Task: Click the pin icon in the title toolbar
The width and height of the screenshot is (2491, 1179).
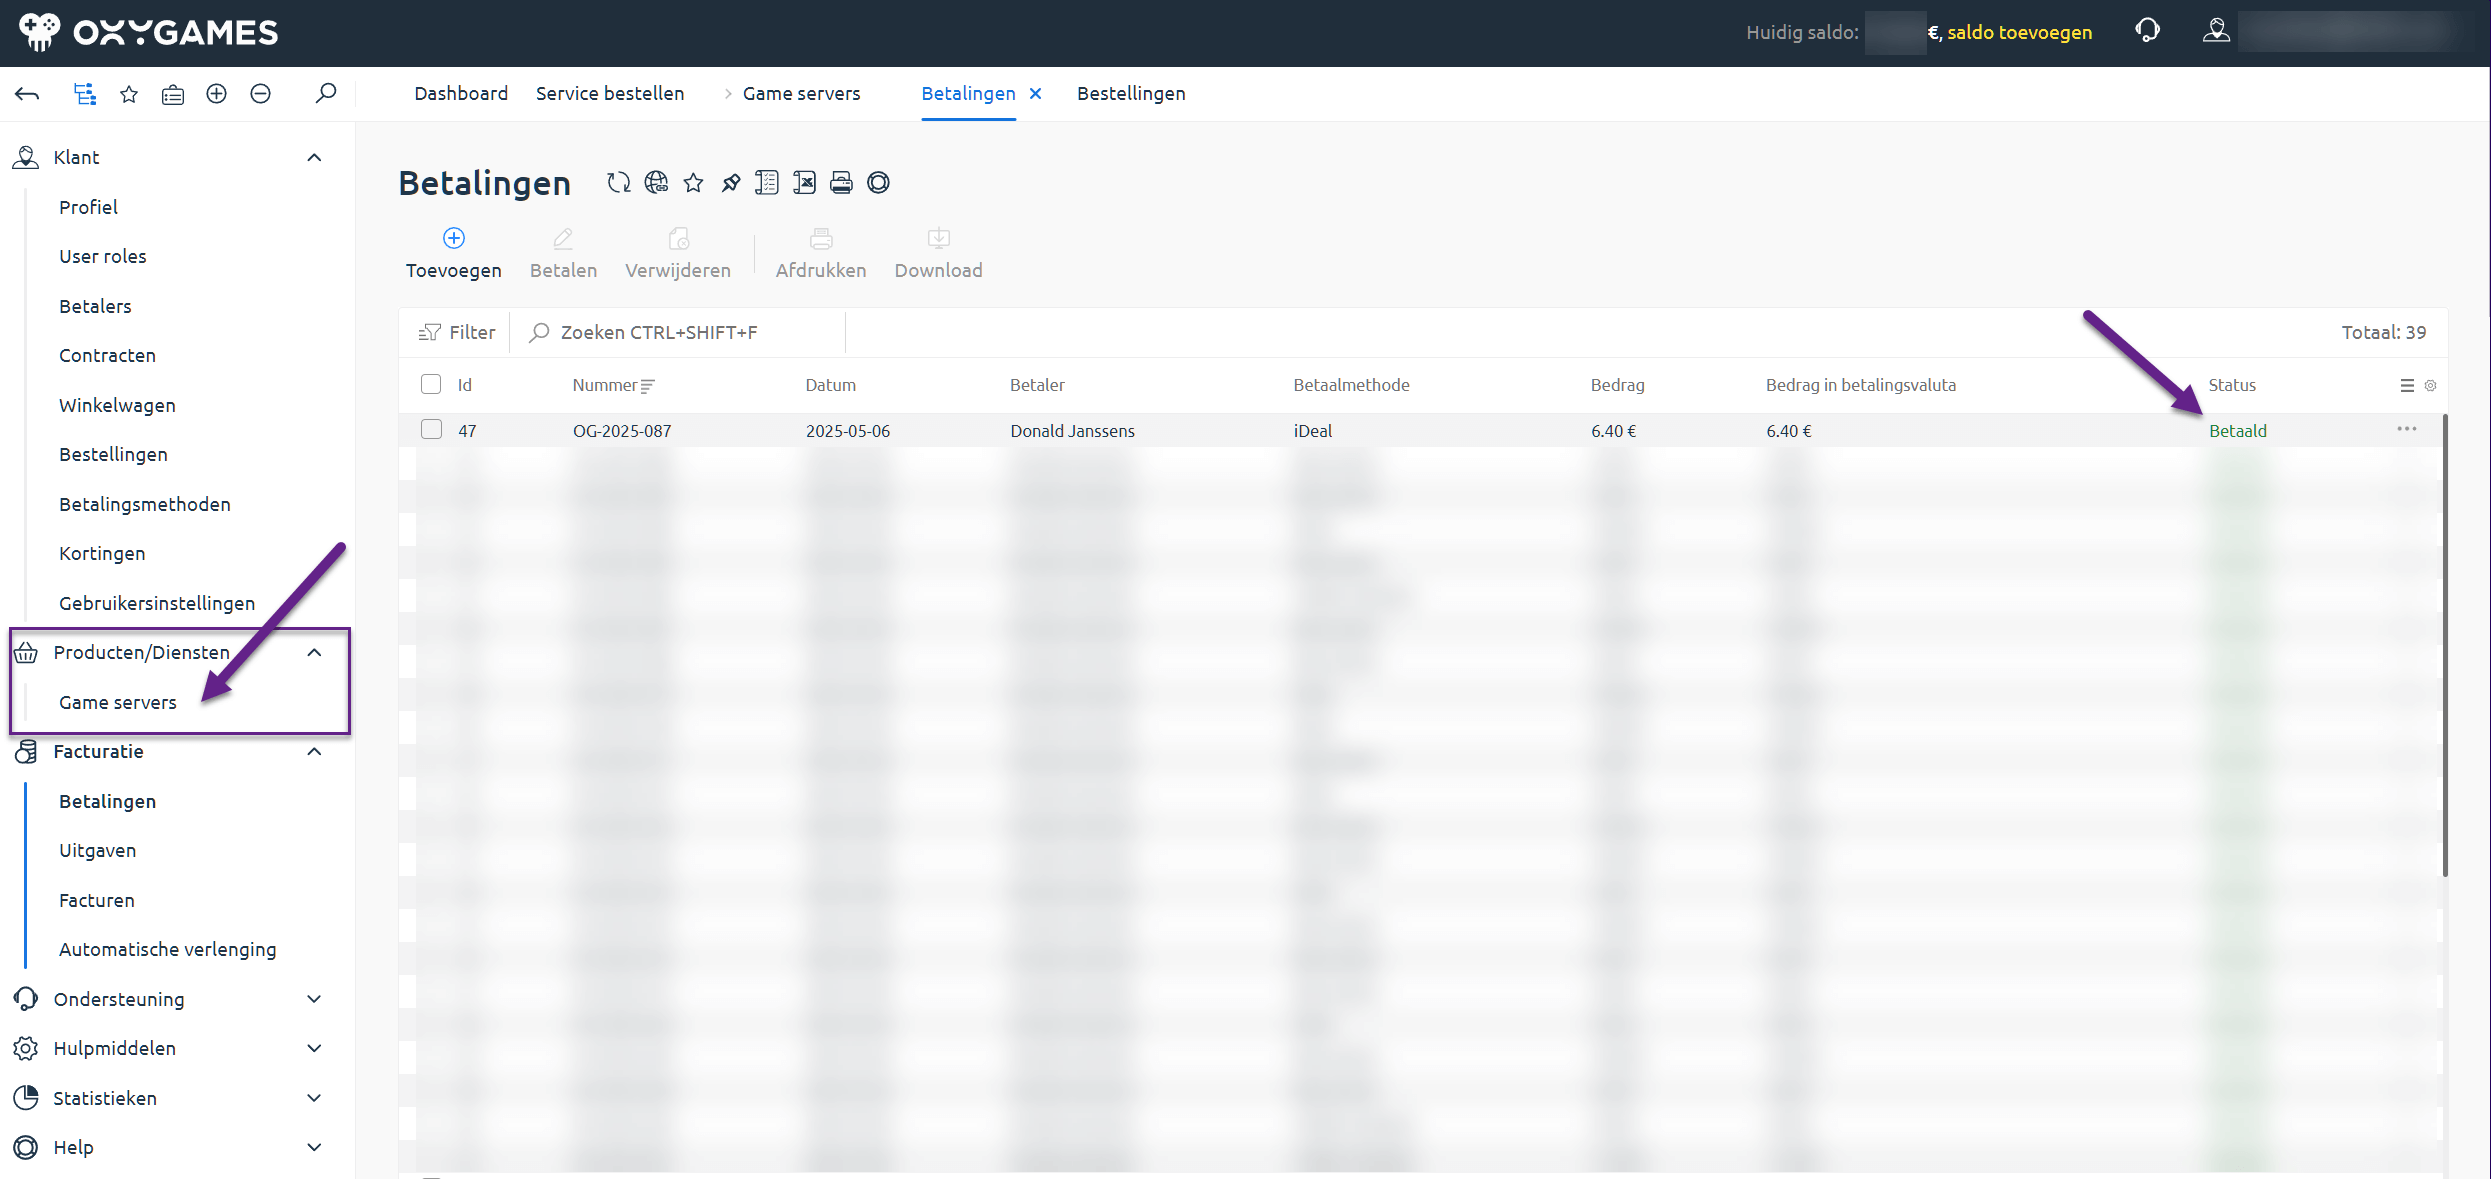Action: point(731,183)
